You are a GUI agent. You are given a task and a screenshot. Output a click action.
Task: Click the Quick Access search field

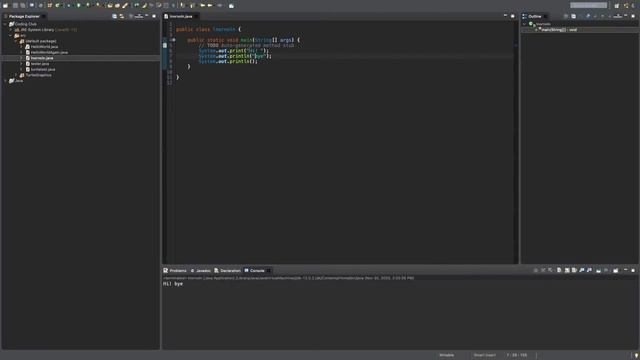point(589,5)
